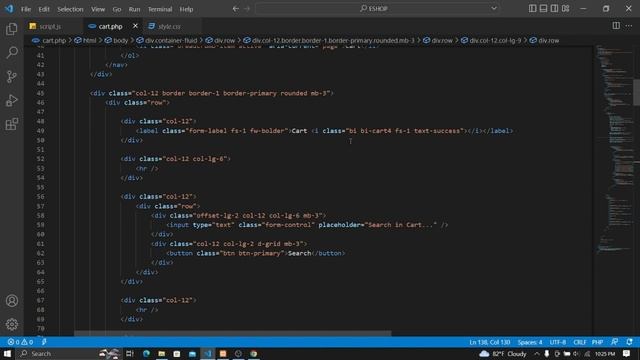The width and height of the screenshot is (640, 360).
Task: Change language mode via PHP
Action: pyautogui.click(x=598, y=342)
